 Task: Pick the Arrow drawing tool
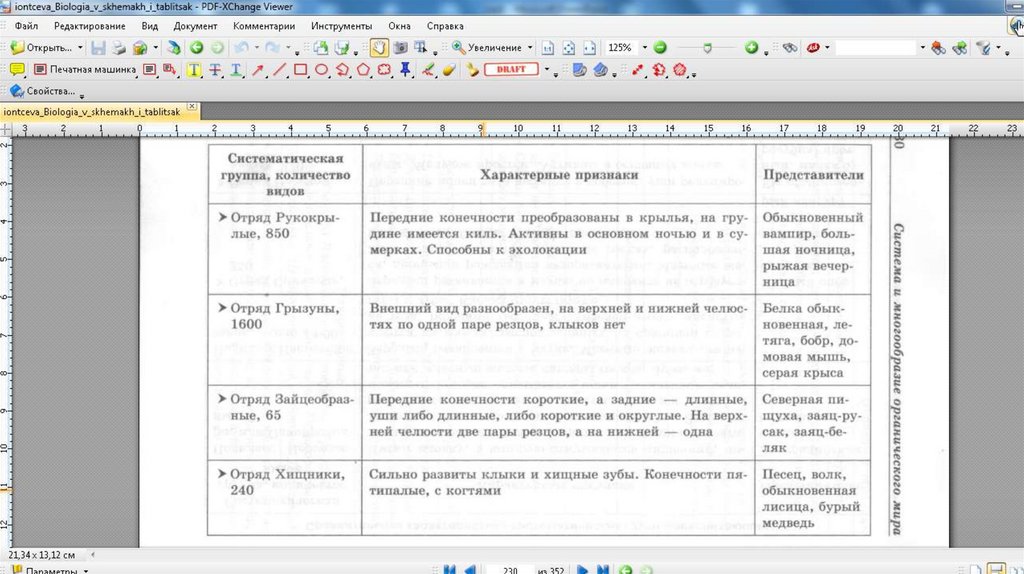[258, 70]
